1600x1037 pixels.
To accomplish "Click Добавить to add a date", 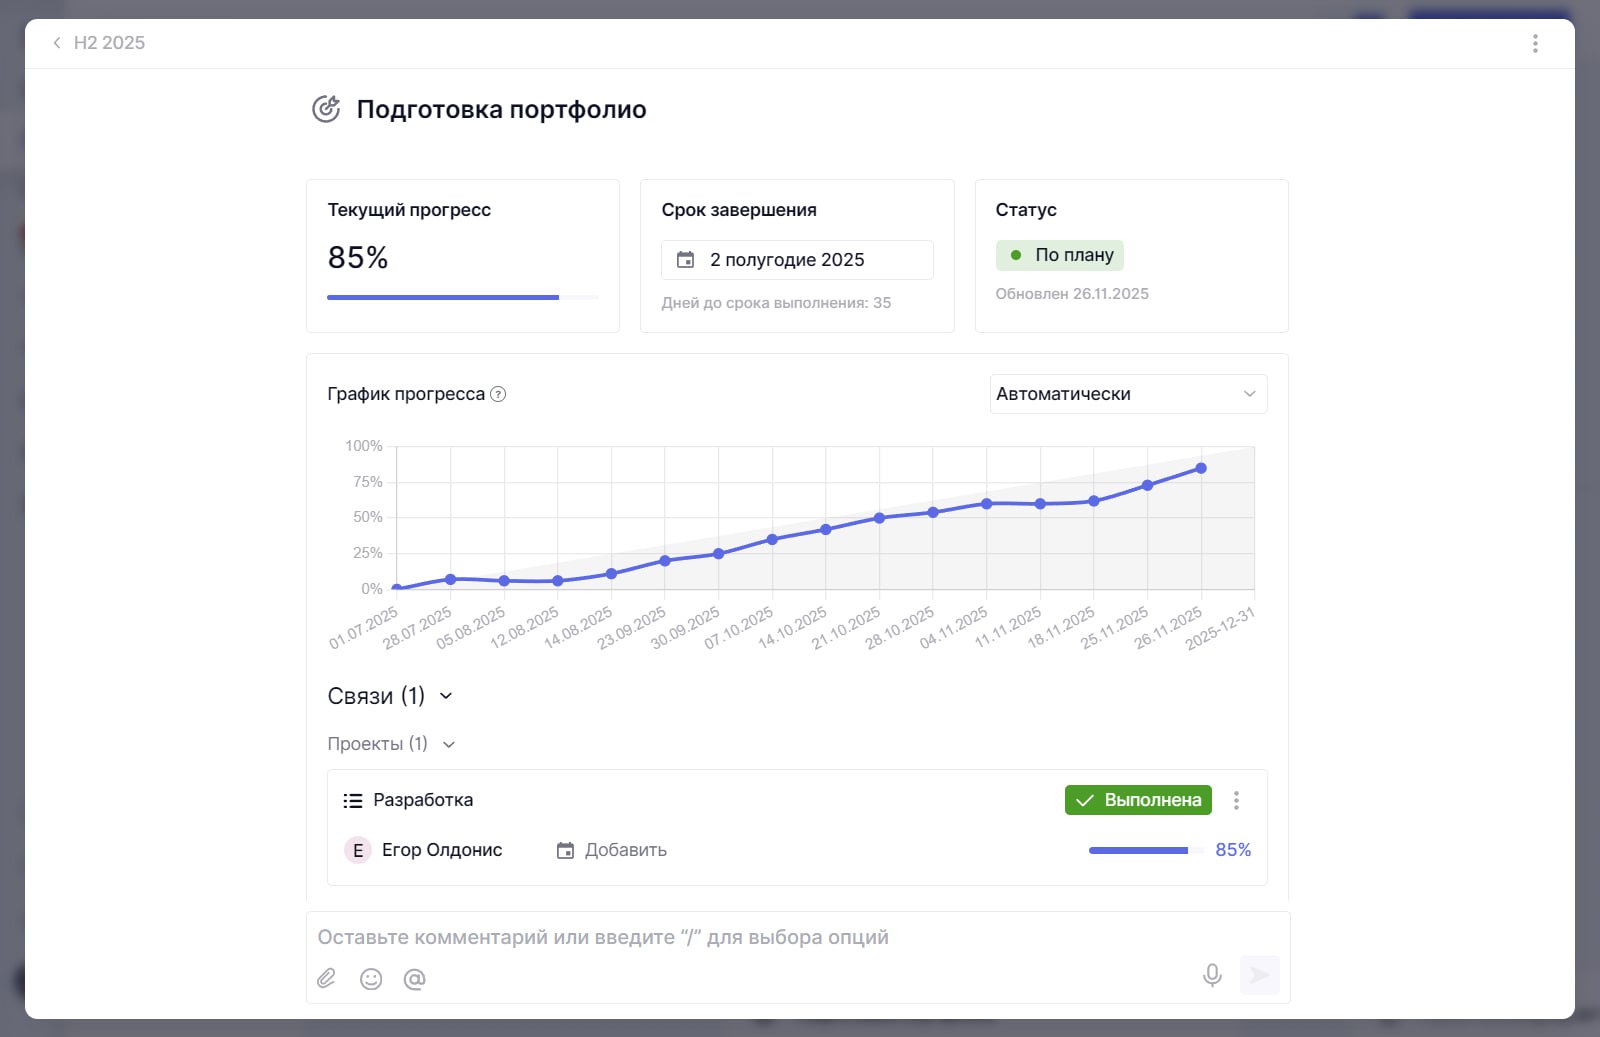I will (x=612, y=850).
